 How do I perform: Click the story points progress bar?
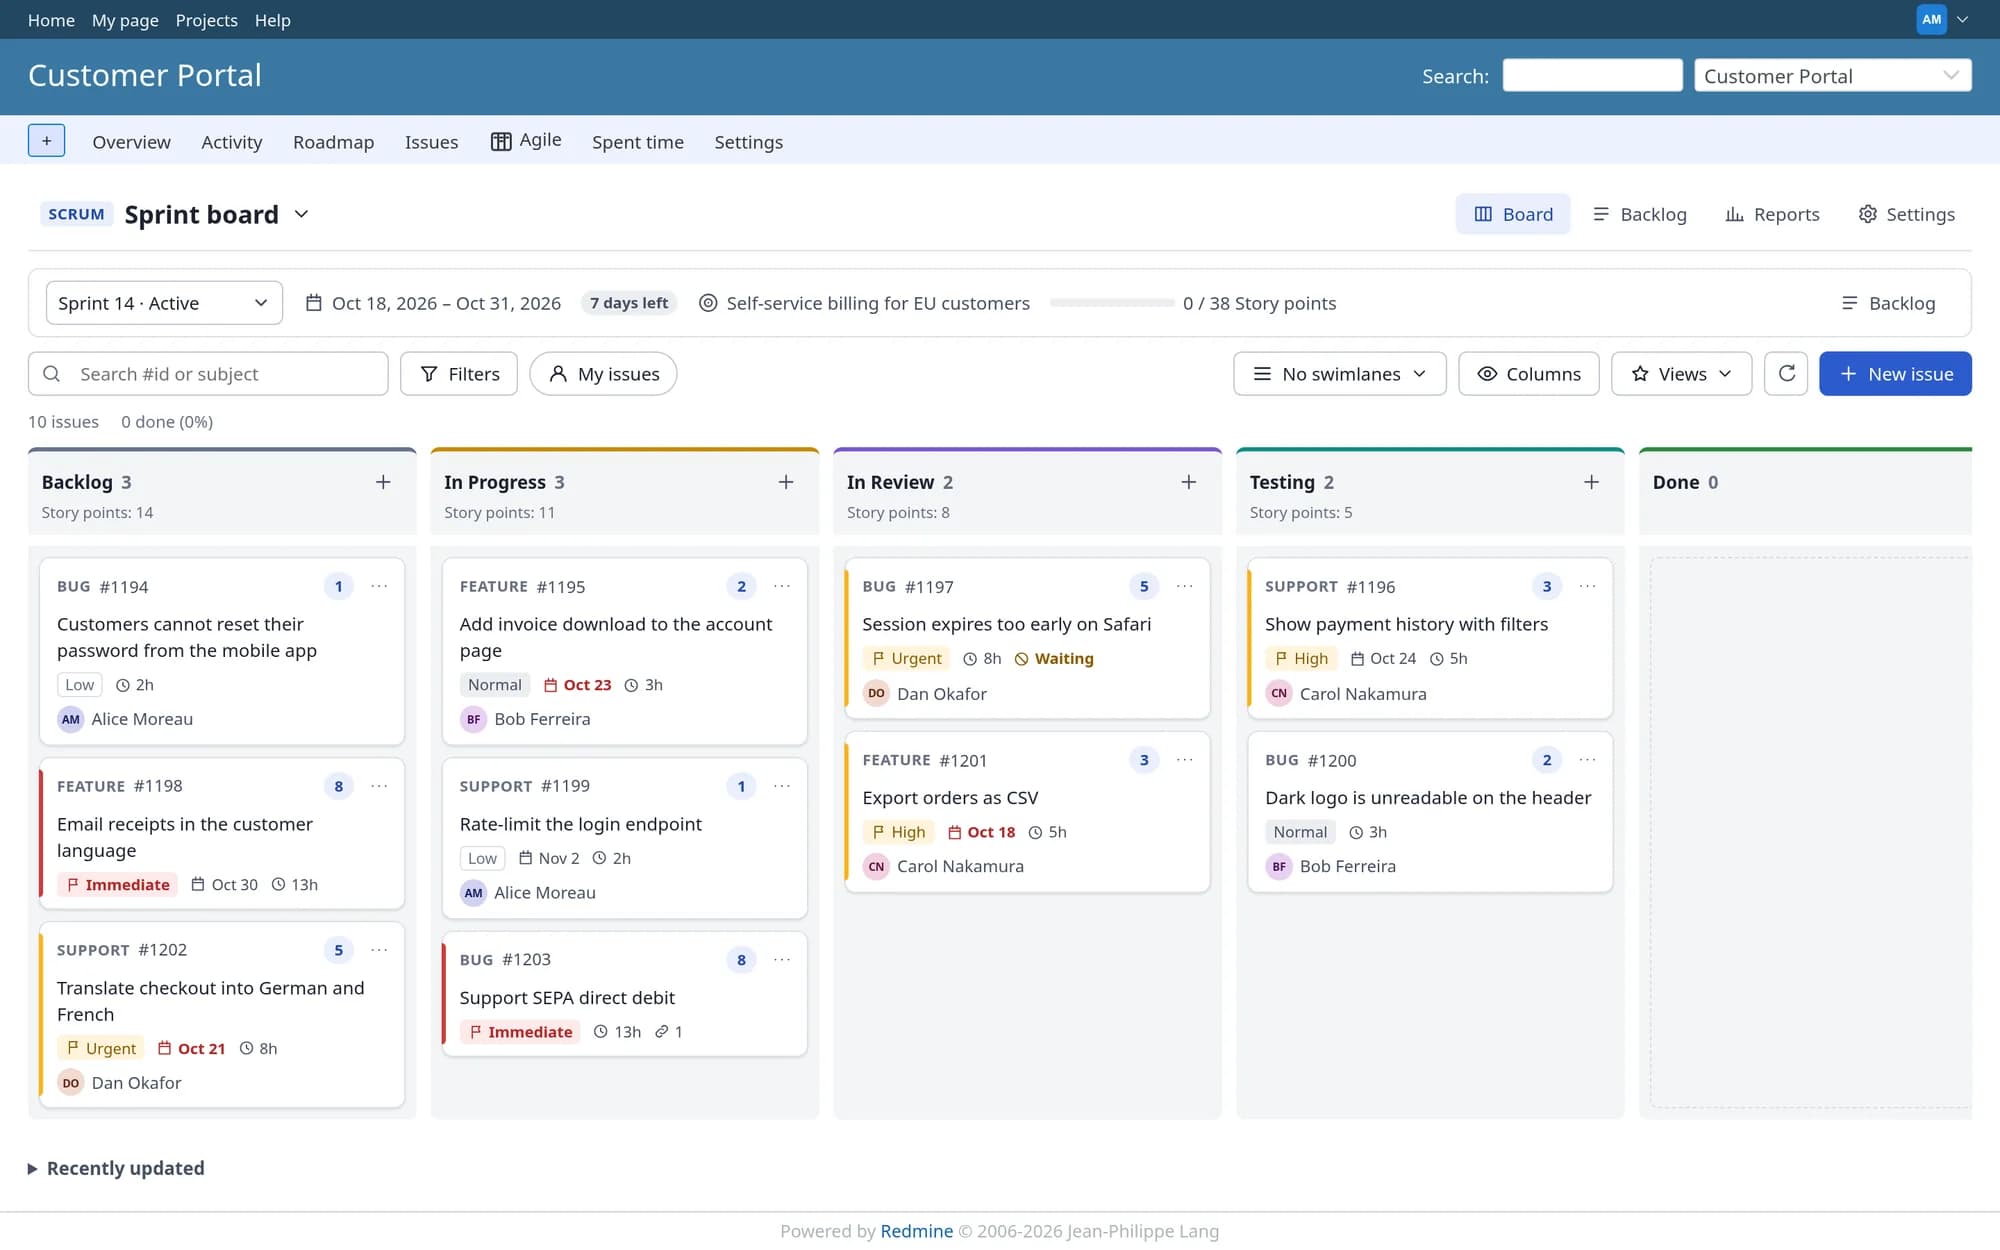[x=1111, y=303]
